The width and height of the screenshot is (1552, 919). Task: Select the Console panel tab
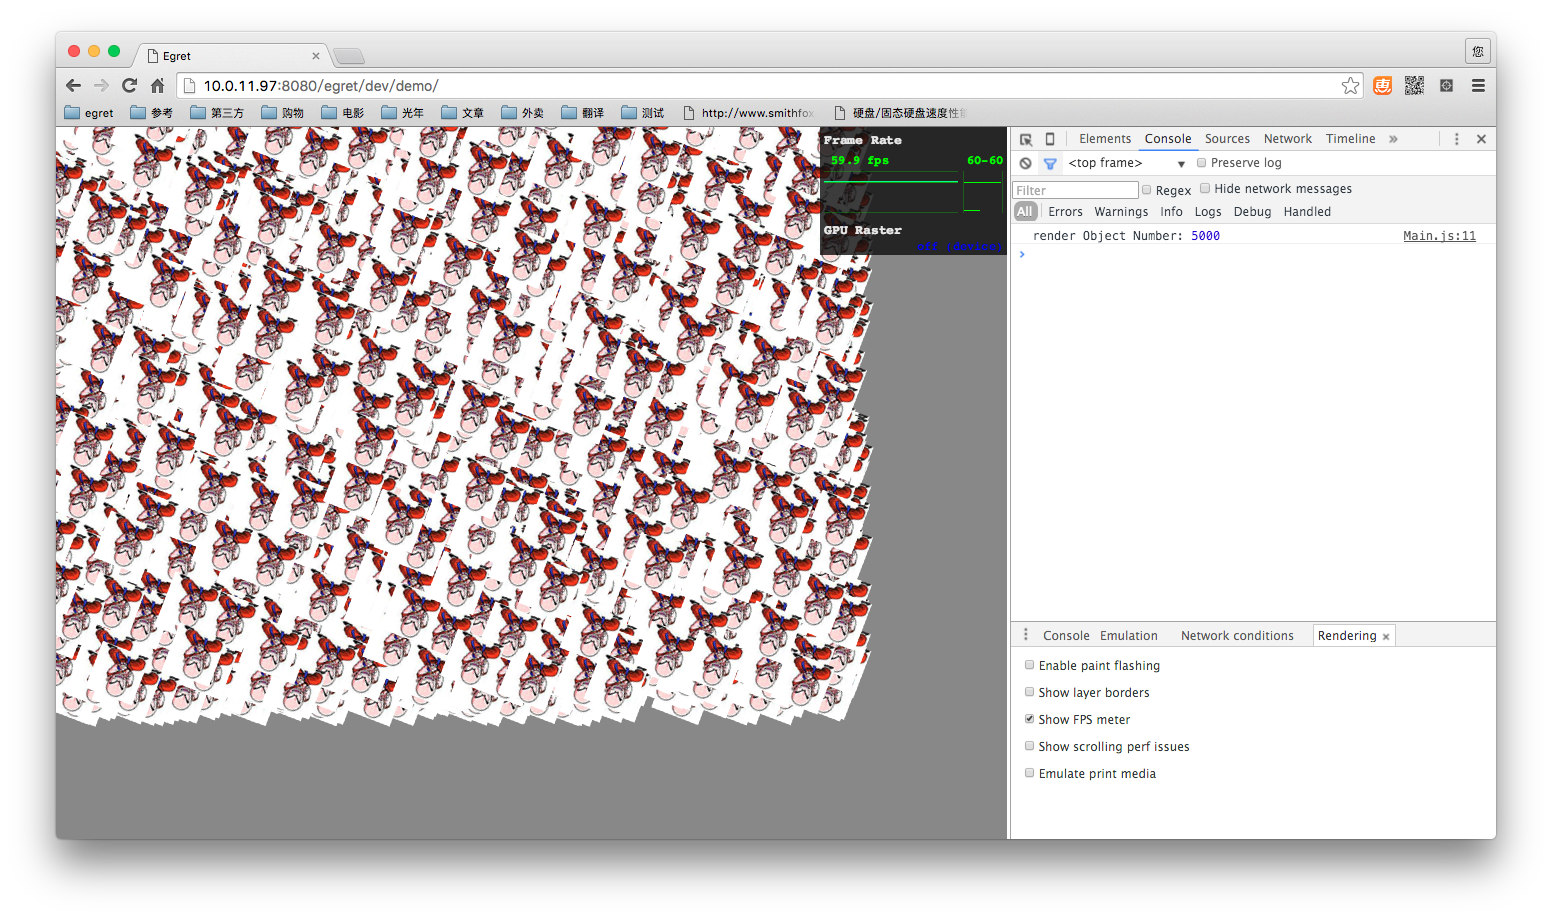click(x=1168, y=139)
